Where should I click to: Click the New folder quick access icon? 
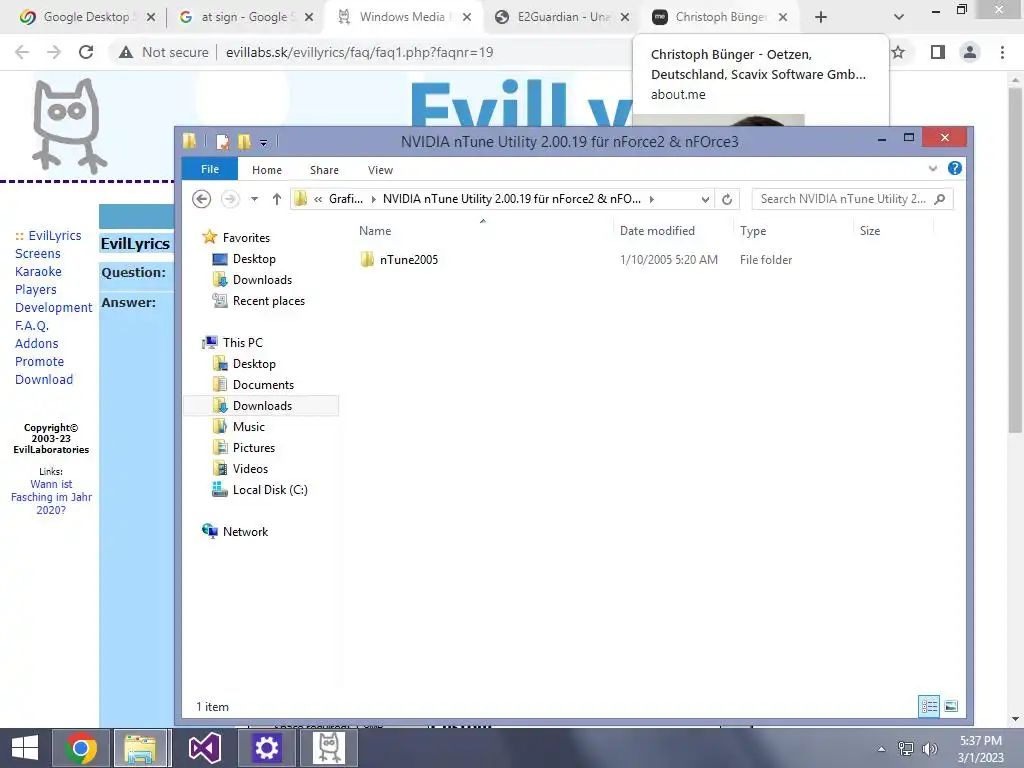244,142
